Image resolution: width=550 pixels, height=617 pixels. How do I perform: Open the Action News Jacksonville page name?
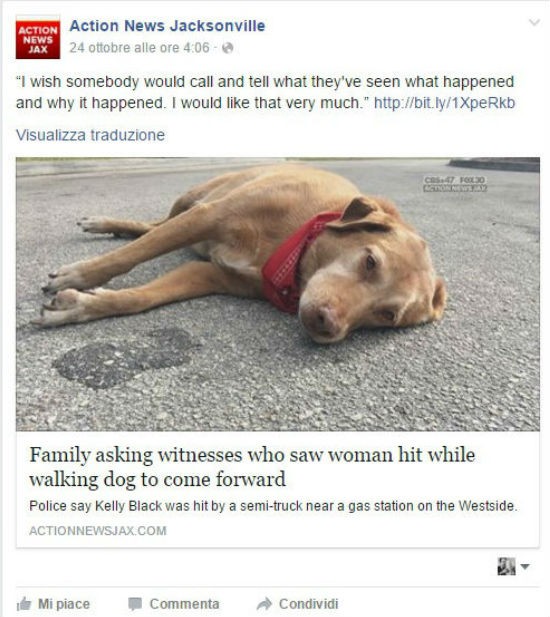click(167, 26)
